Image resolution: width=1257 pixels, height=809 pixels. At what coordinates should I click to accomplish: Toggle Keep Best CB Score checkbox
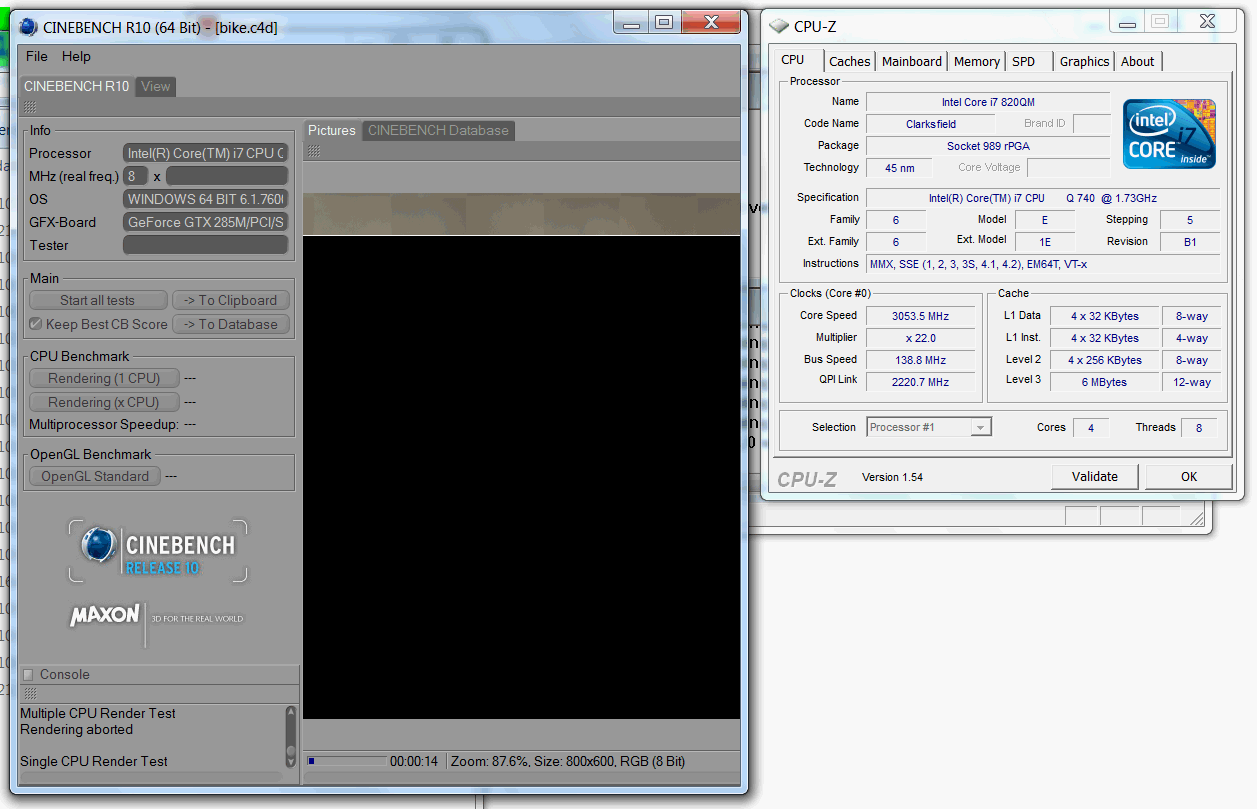pyautogui.click(x=36, y=324)
